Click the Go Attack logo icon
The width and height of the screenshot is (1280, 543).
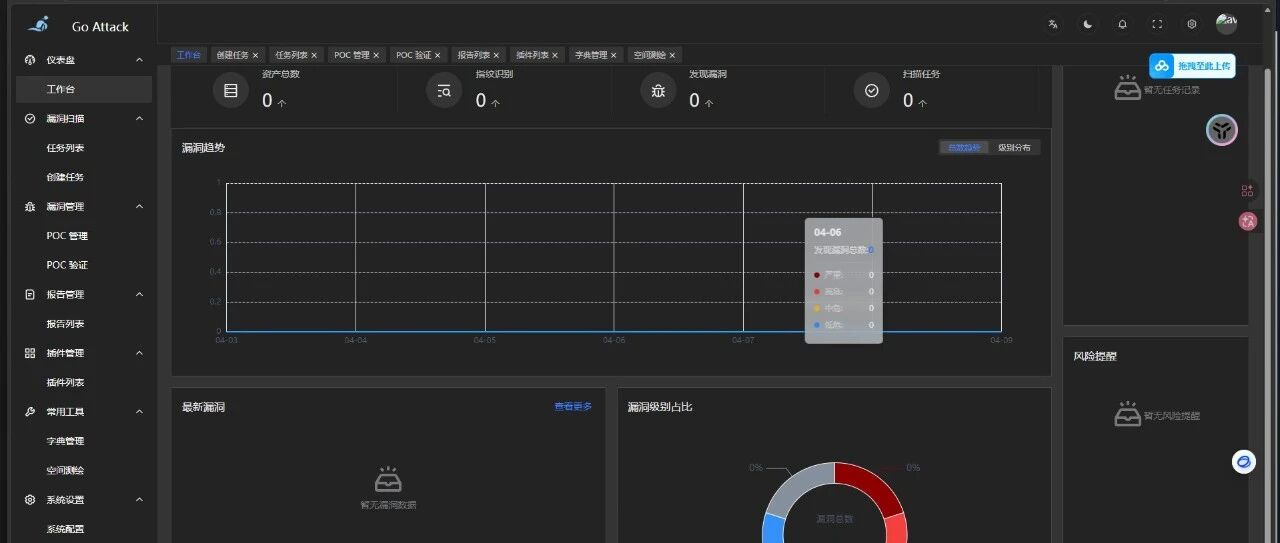tap(39, 24)
